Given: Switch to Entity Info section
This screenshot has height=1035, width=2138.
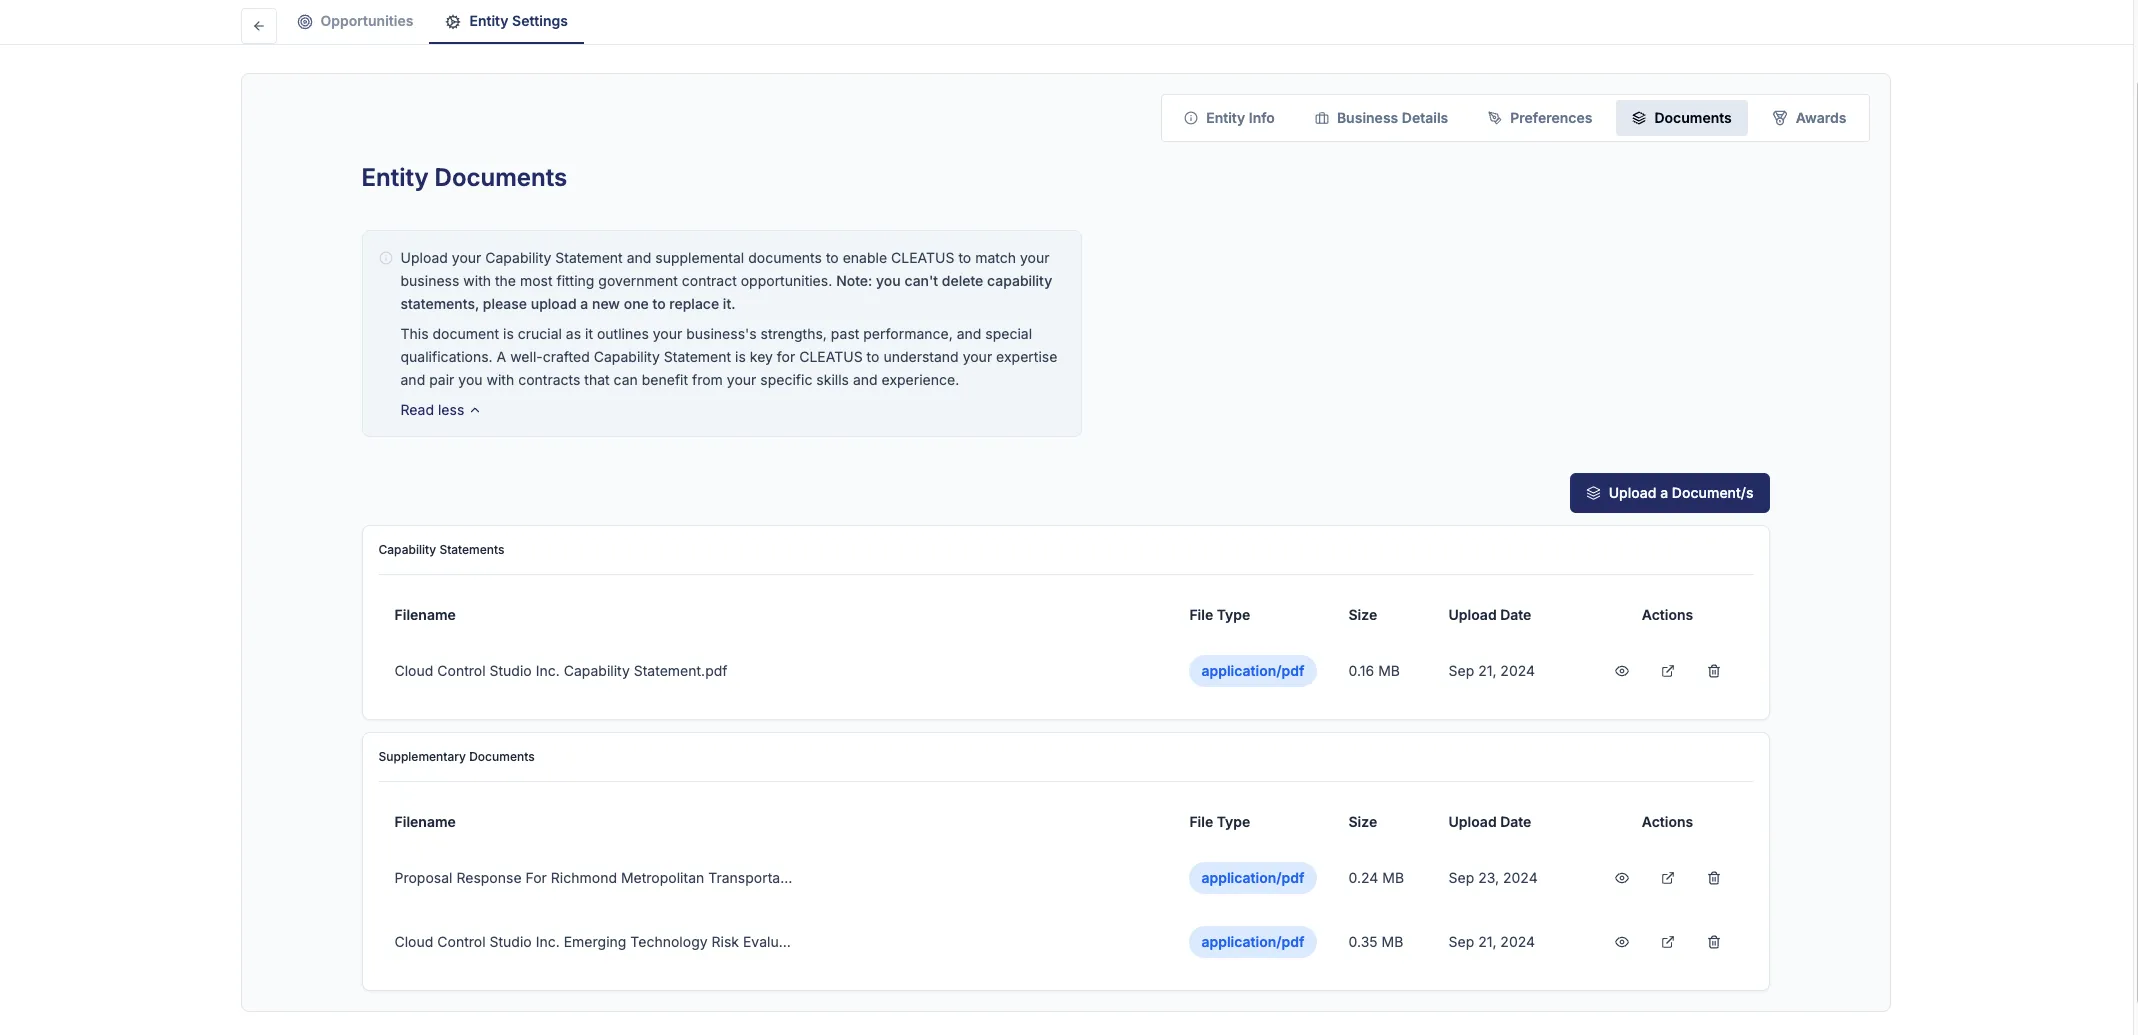Looking at the screenshot, I should point(1229,118).
